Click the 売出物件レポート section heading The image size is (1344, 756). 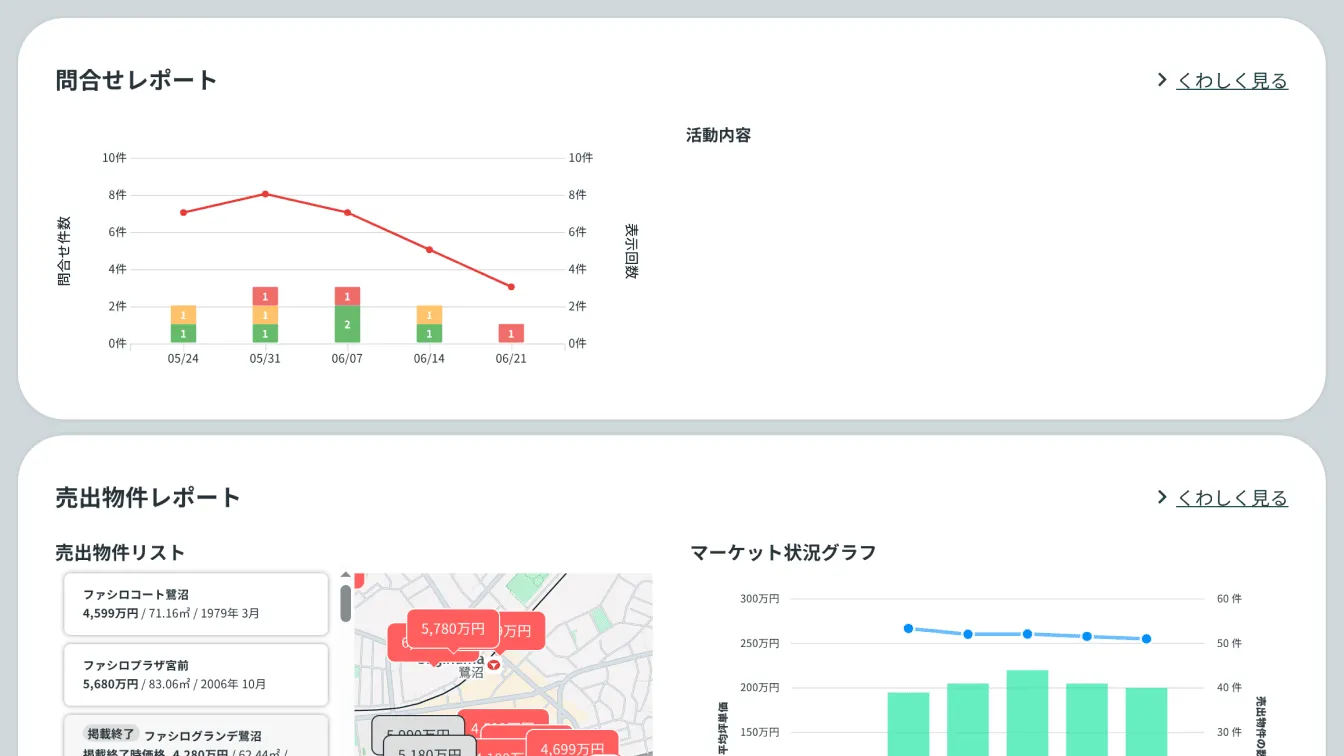148,497
